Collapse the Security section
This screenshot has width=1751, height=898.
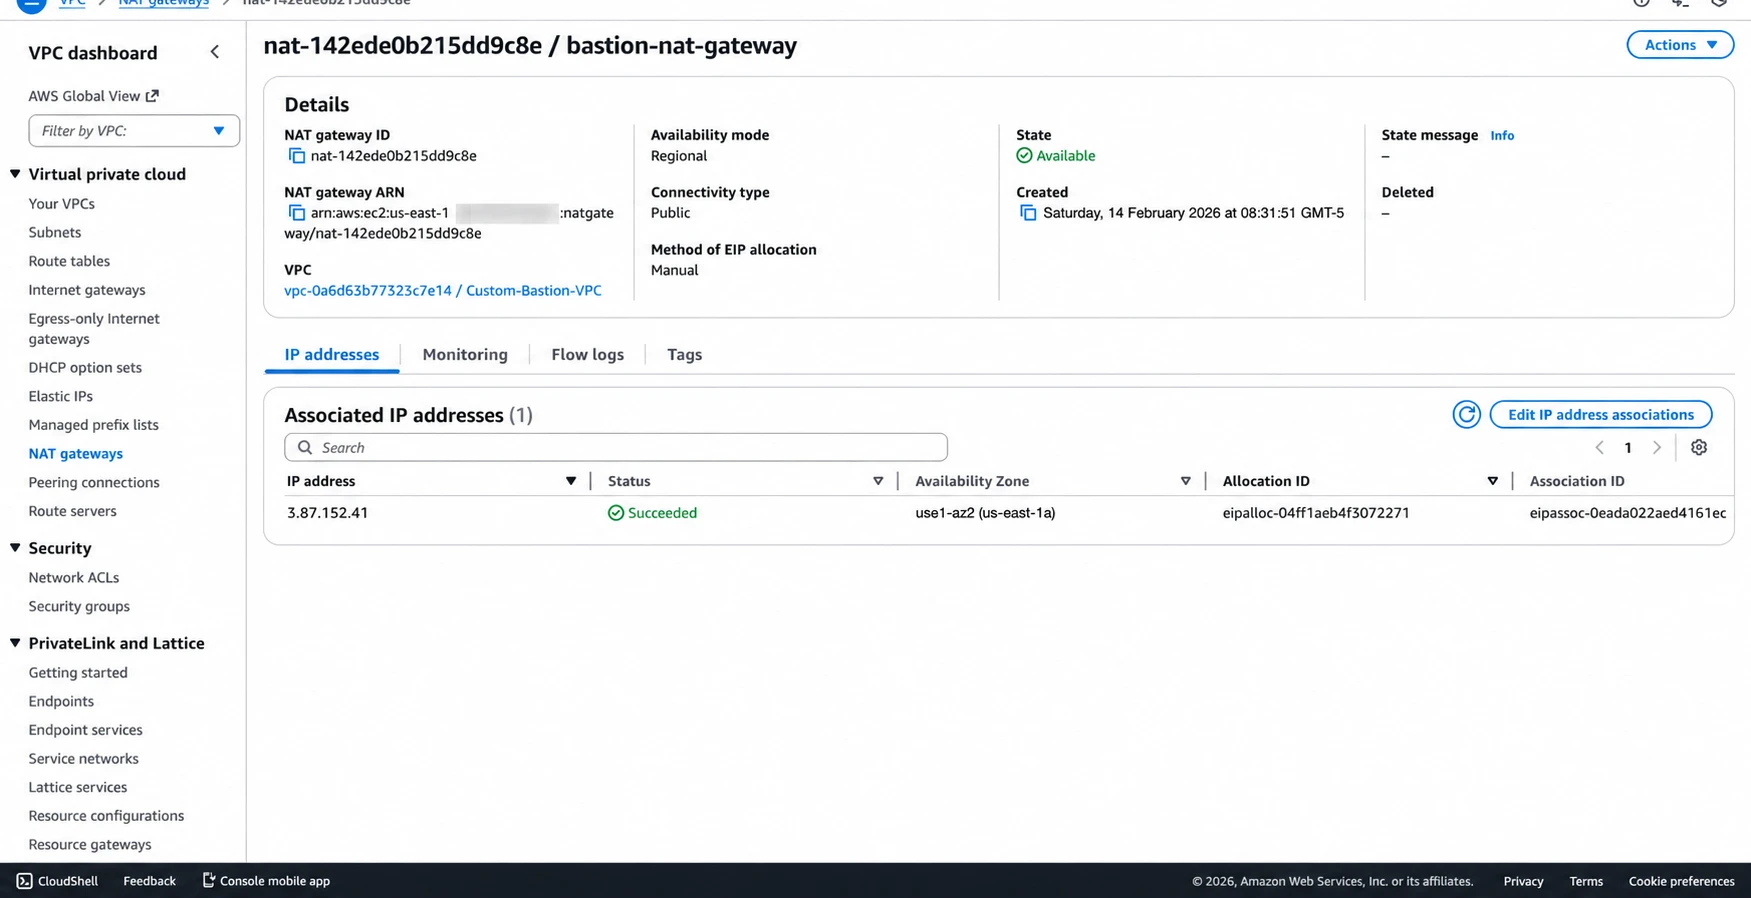point(15,548)
